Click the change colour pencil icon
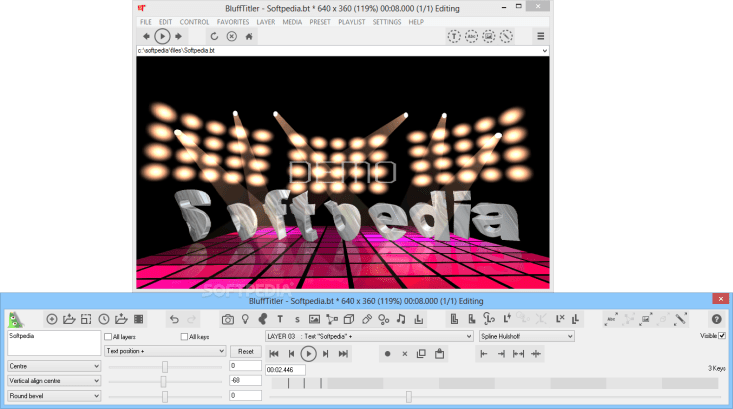The image size is (733, 409). tap(680, 319)
